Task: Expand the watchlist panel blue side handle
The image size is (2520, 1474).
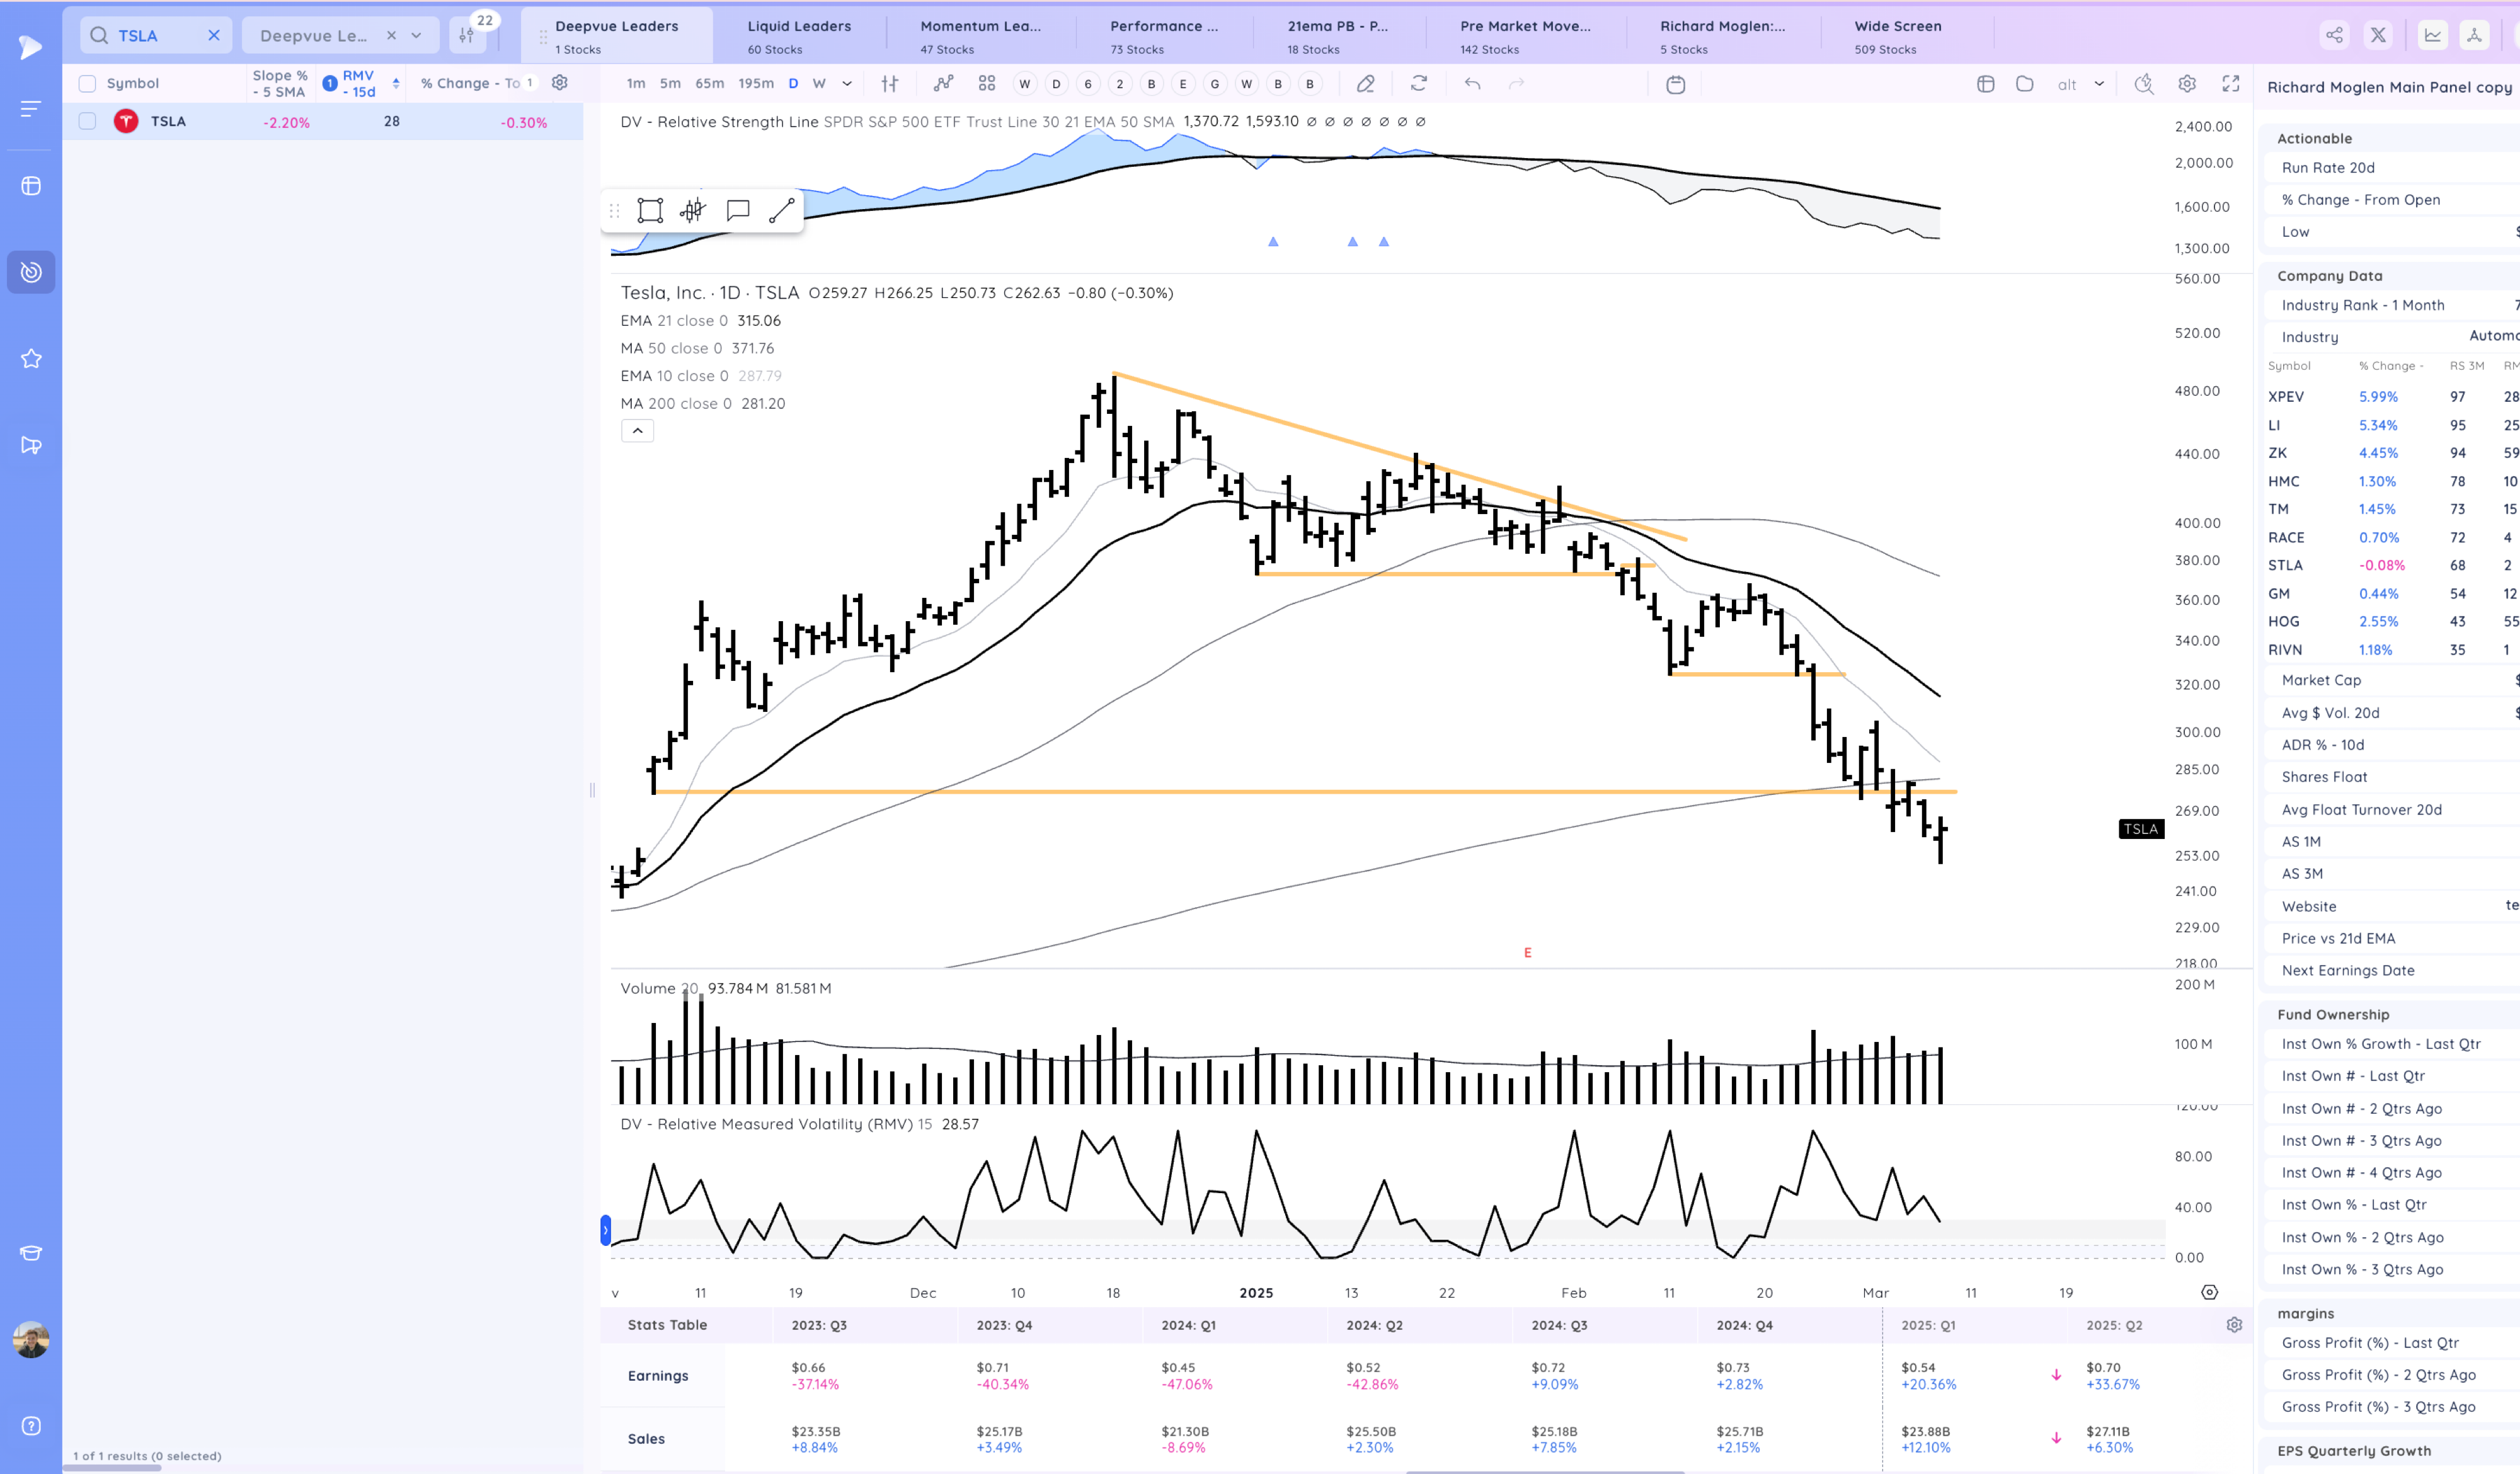Action: pos(605,1230)
